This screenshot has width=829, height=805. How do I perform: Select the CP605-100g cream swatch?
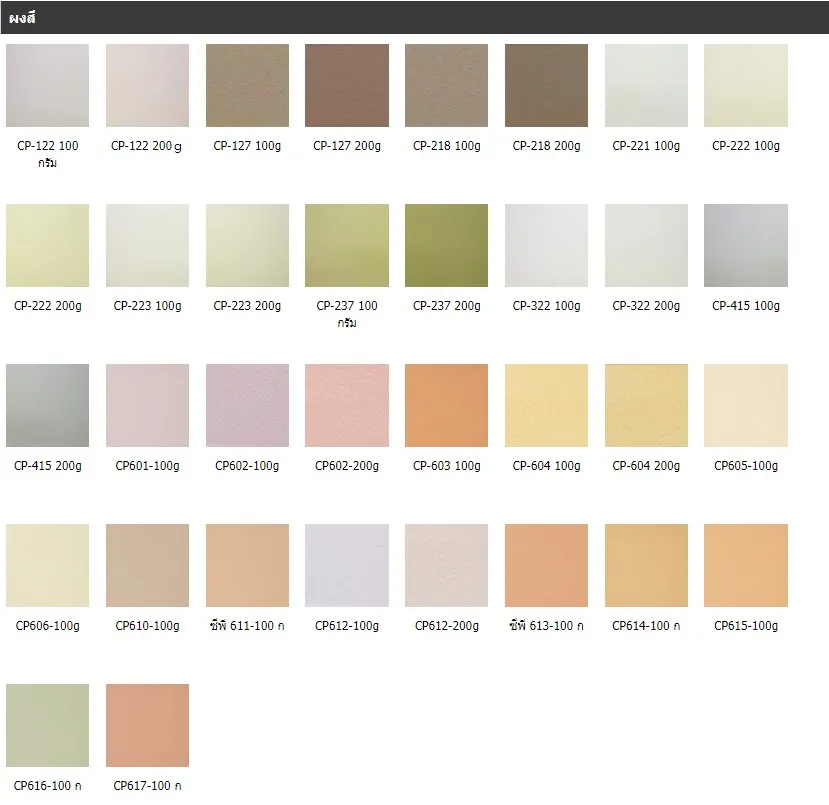pyautogui.click(x=746, y=405)
